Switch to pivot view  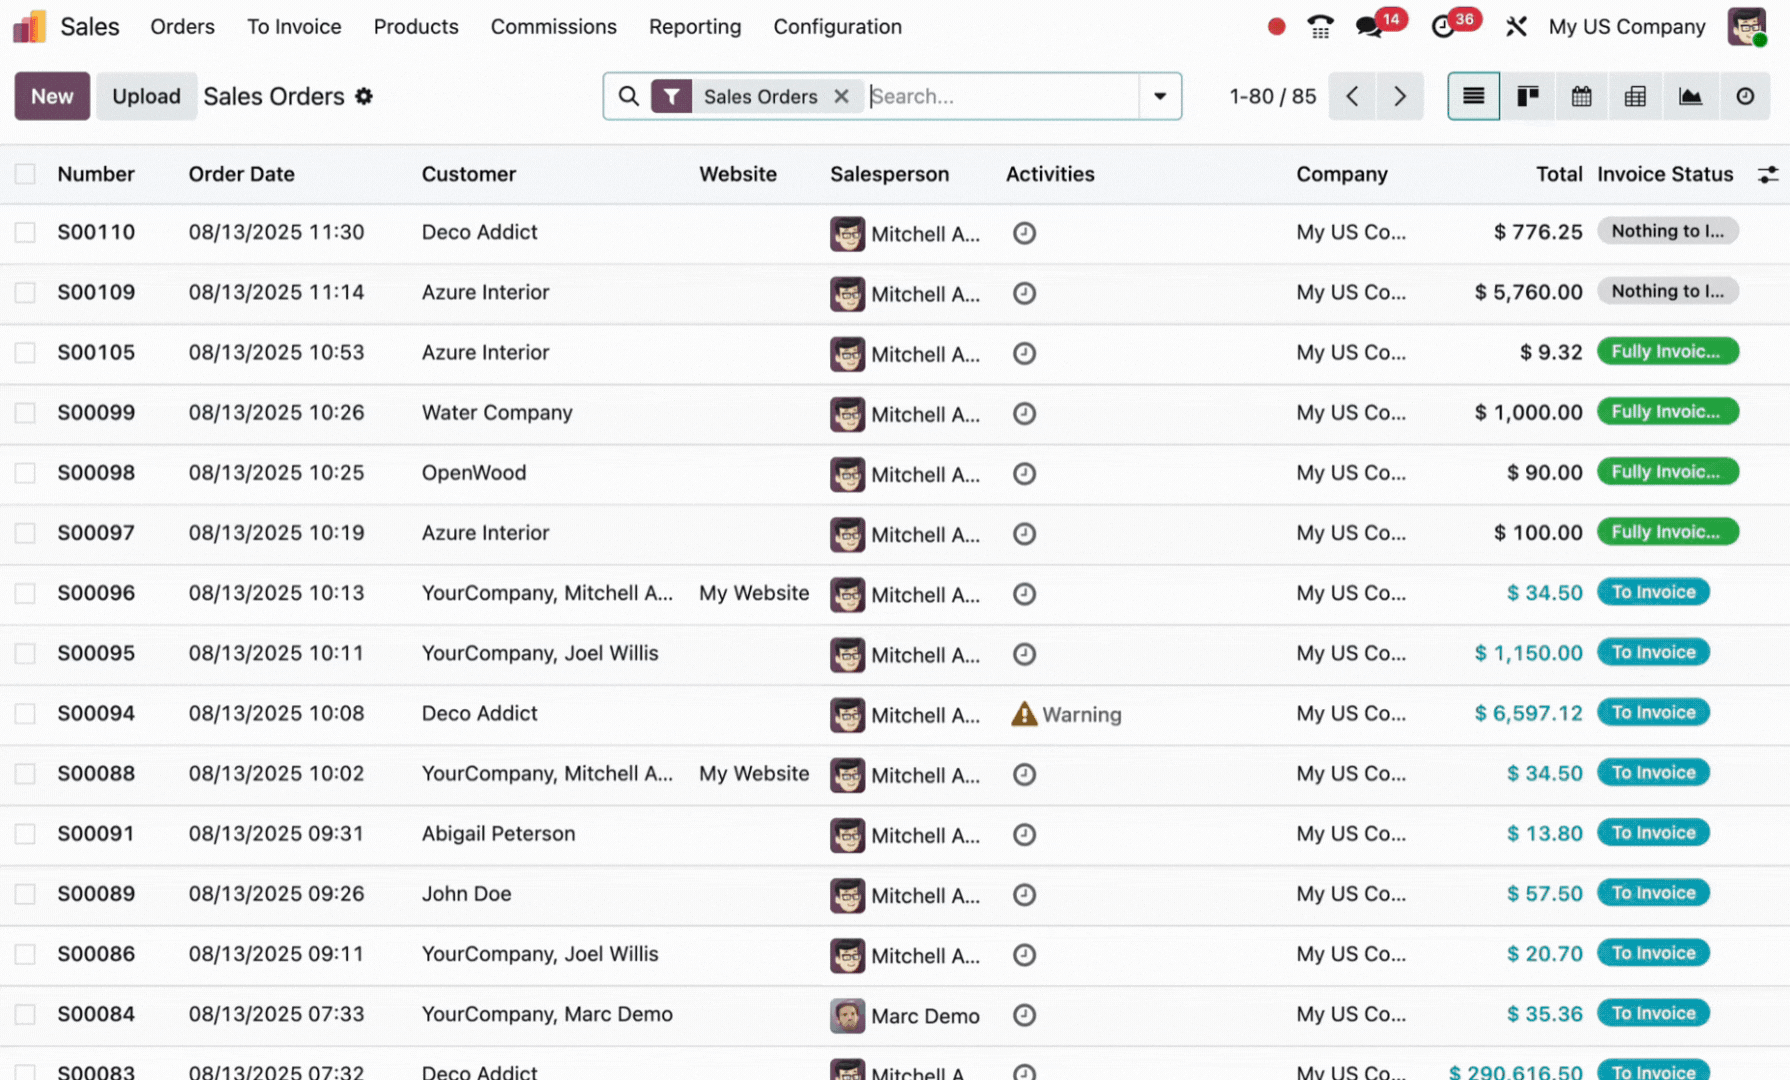coord(1635,96)
